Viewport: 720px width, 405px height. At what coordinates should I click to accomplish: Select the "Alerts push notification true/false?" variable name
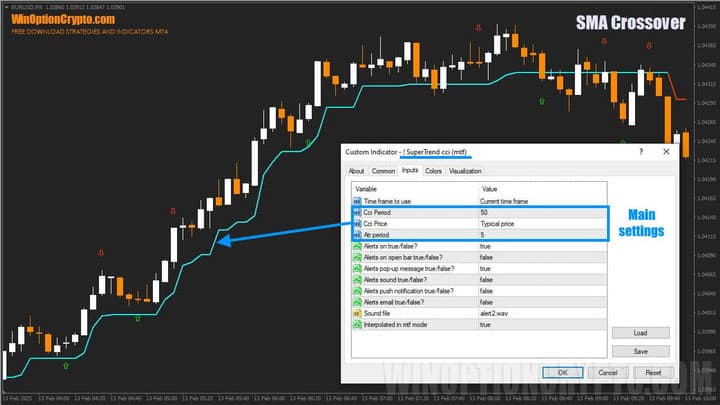409,291
